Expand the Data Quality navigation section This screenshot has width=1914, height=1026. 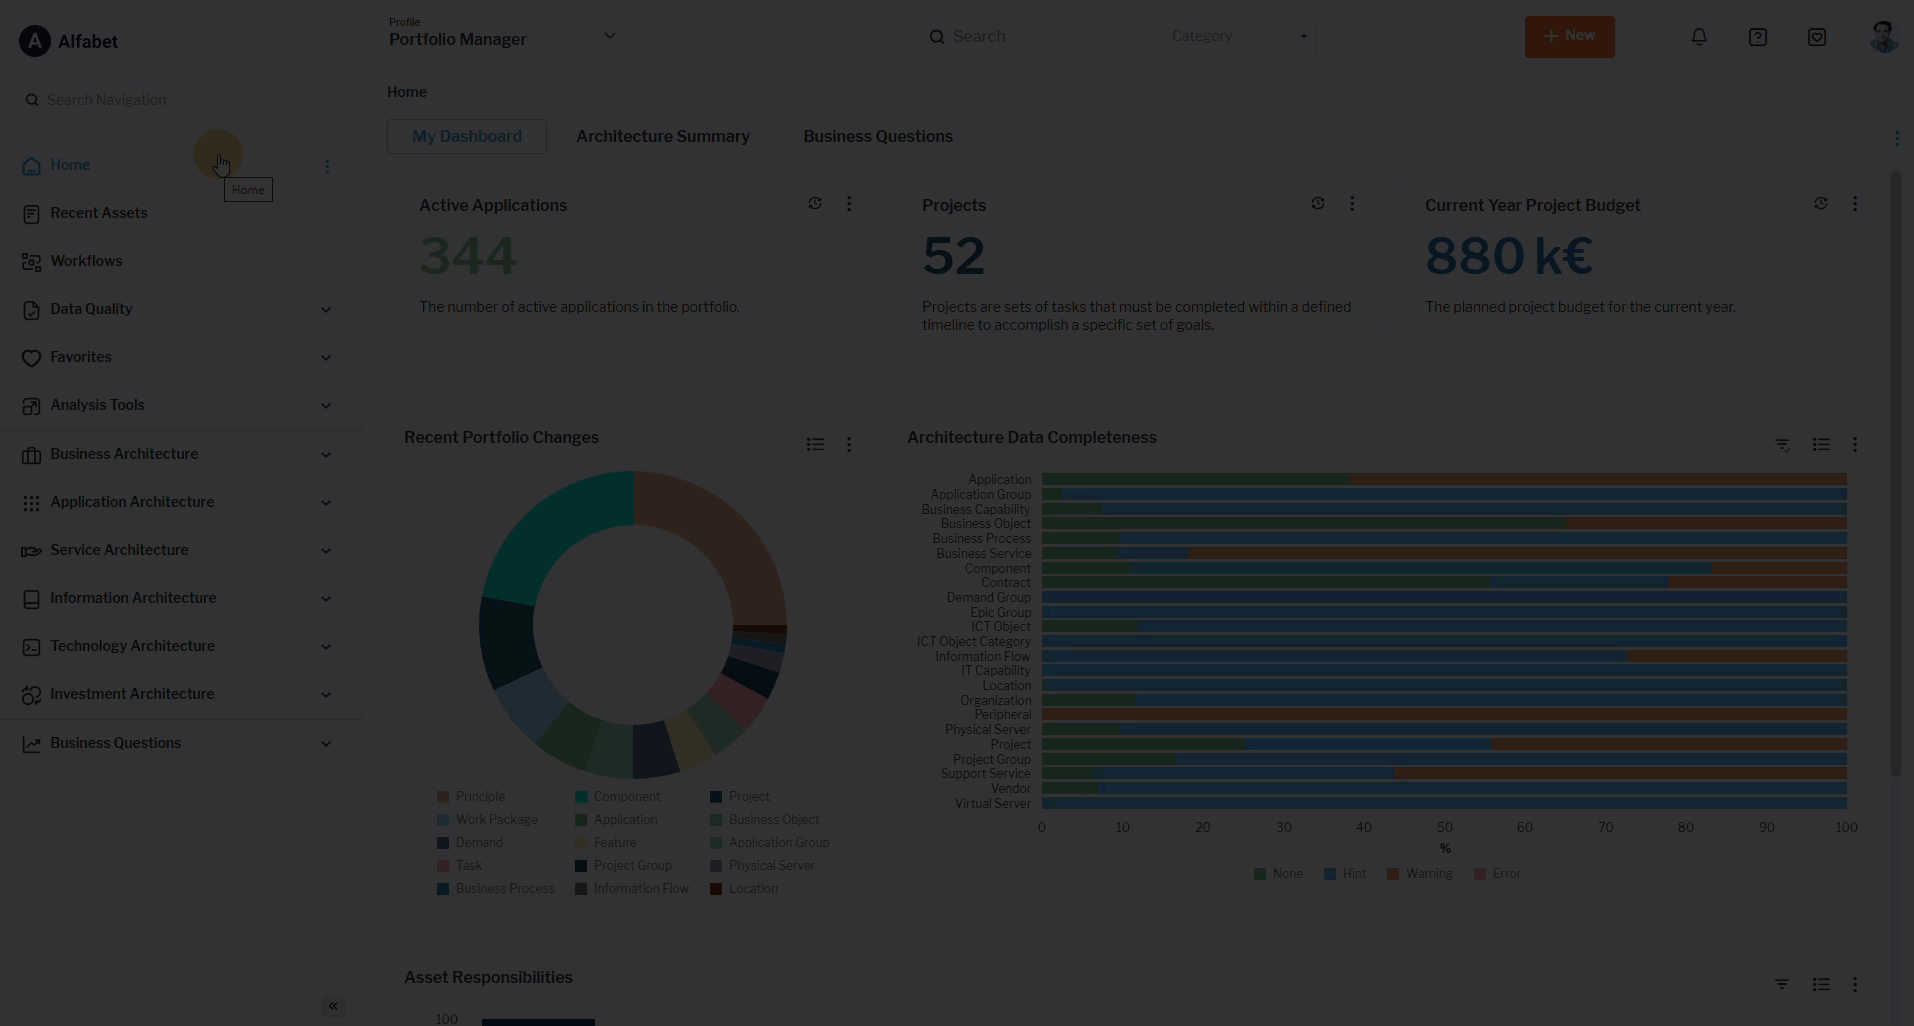pyautogui.click(x=325, y=310)
